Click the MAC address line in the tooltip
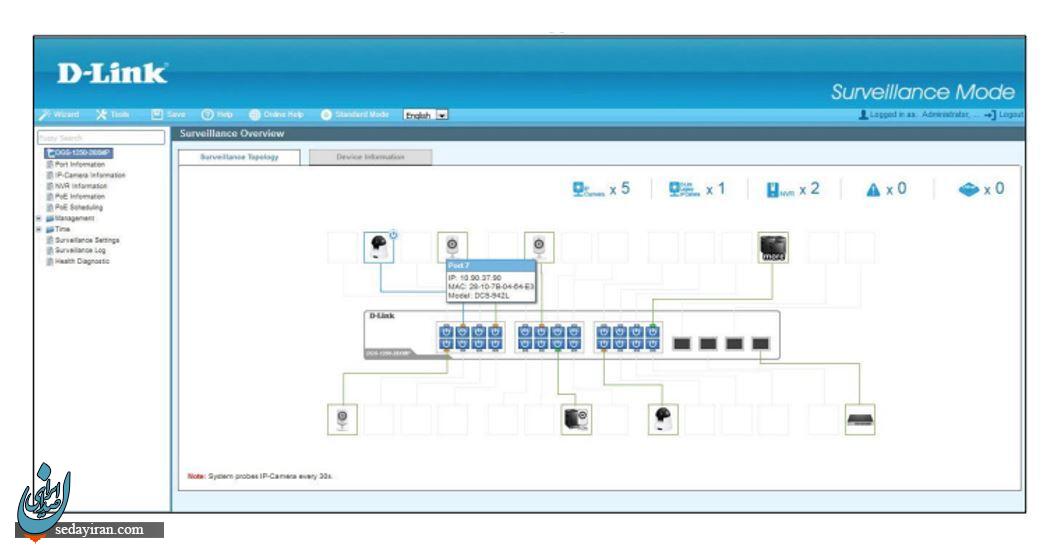 coord(491,286)
